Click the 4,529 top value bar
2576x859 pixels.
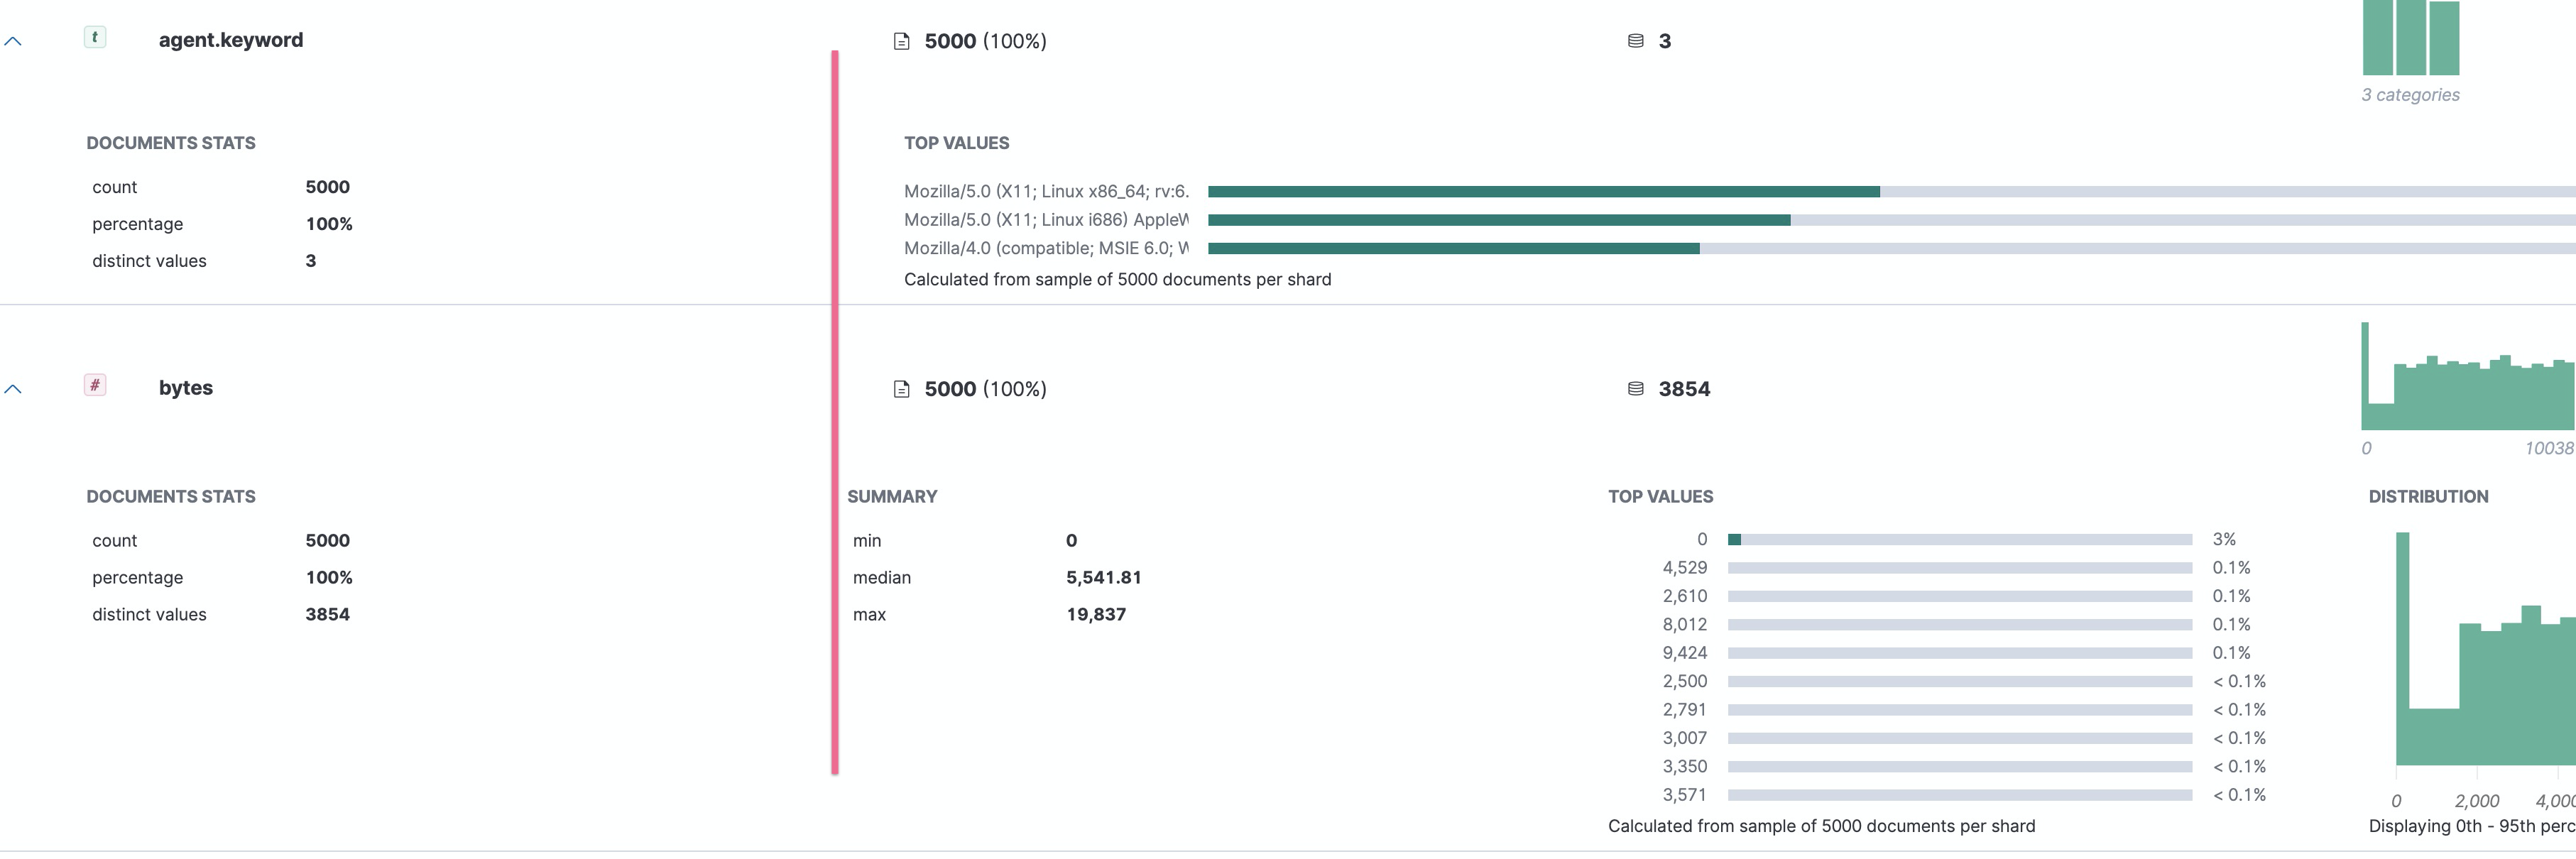(1959, 568)
